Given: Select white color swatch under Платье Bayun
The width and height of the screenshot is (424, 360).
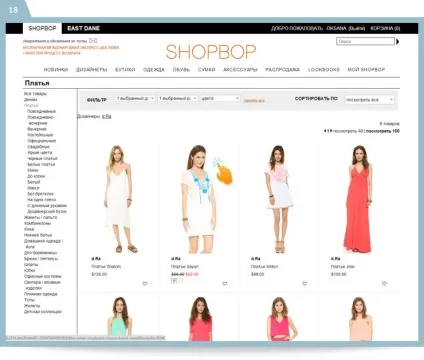Looking at the screenshot, I should (x=180, y=281).
